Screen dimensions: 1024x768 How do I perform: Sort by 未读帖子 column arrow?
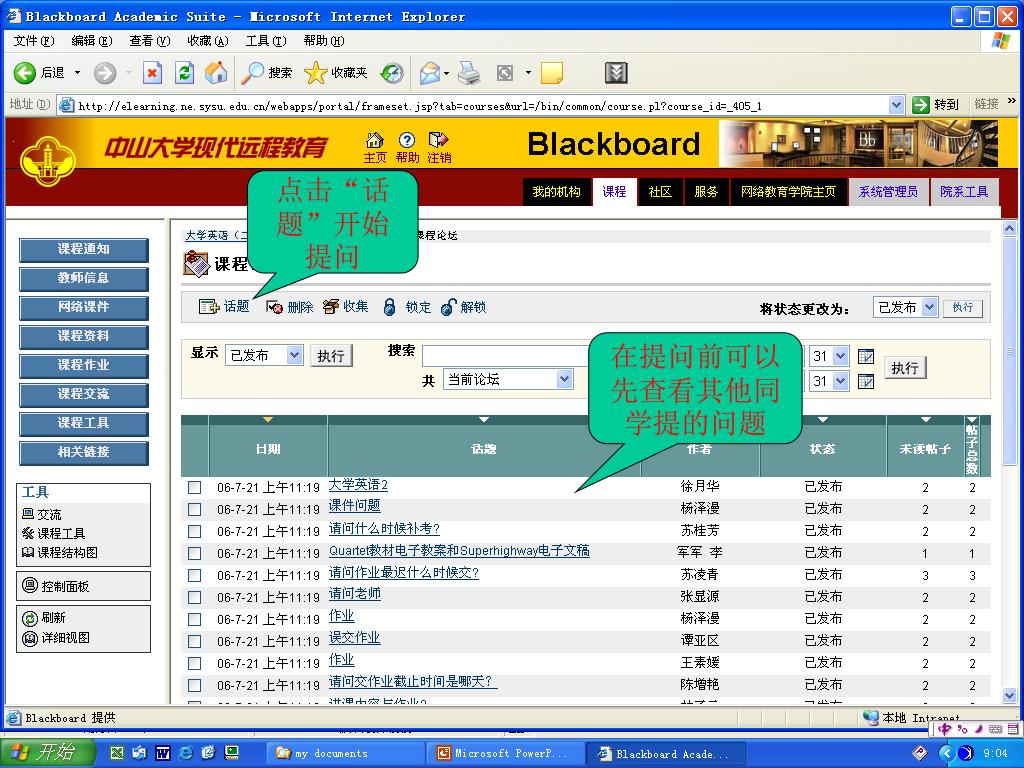coord(925,419)
